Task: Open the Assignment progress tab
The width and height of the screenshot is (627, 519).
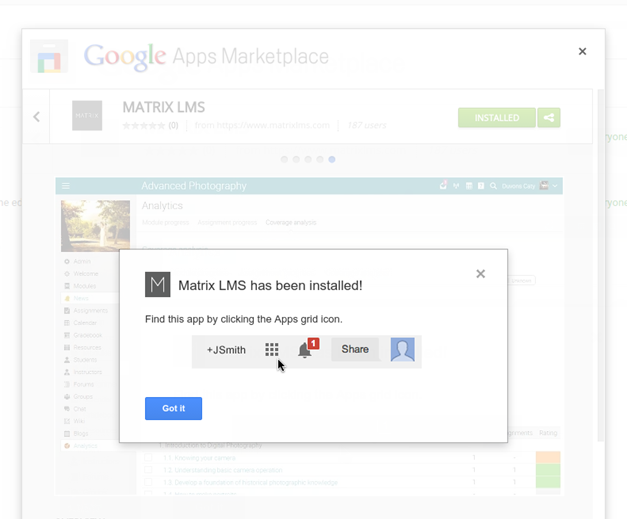Action: 227,222
